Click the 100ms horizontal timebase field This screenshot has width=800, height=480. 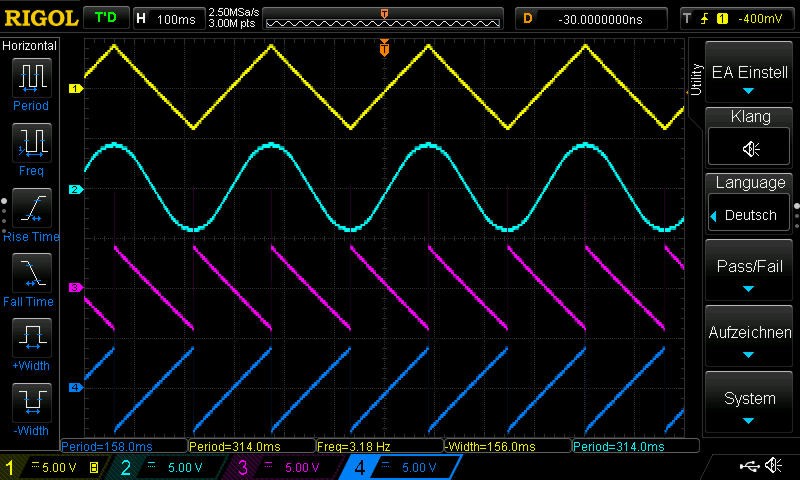pyautogui.click(x=166, y=19)
